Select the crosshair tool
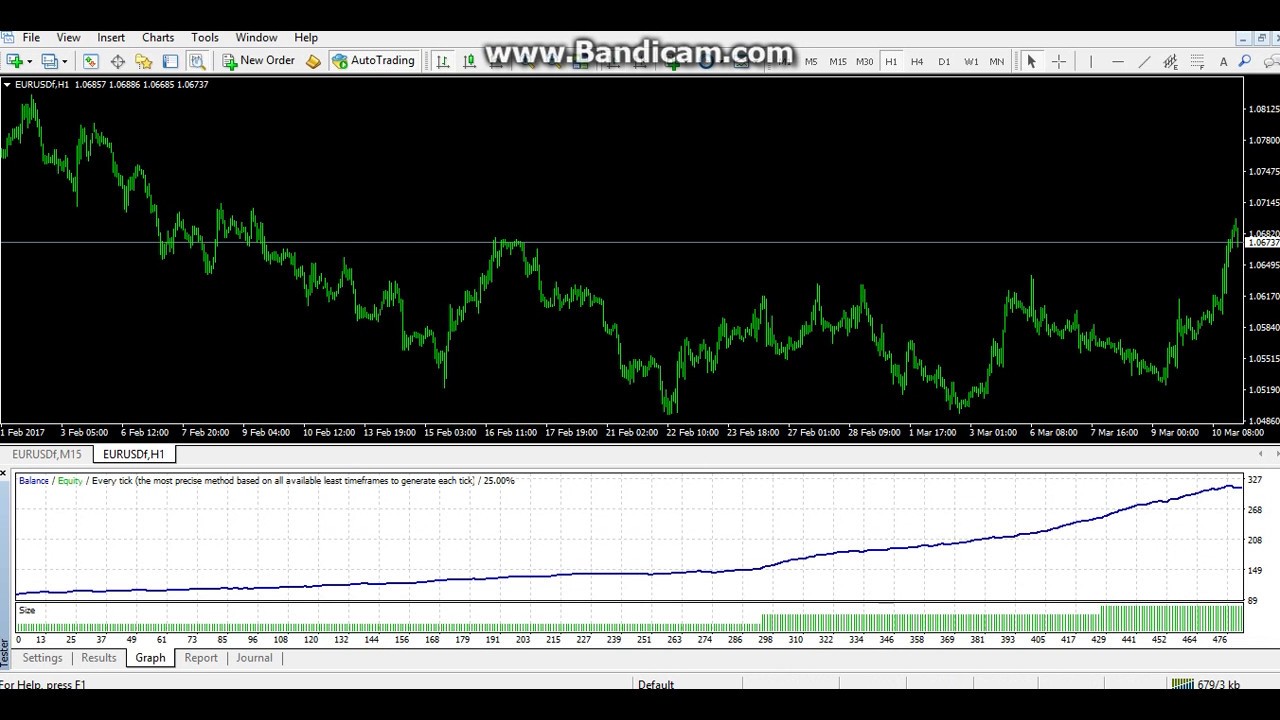Image resolution: width=1280 pixels, height=720 pixels. pos(1059,61)
